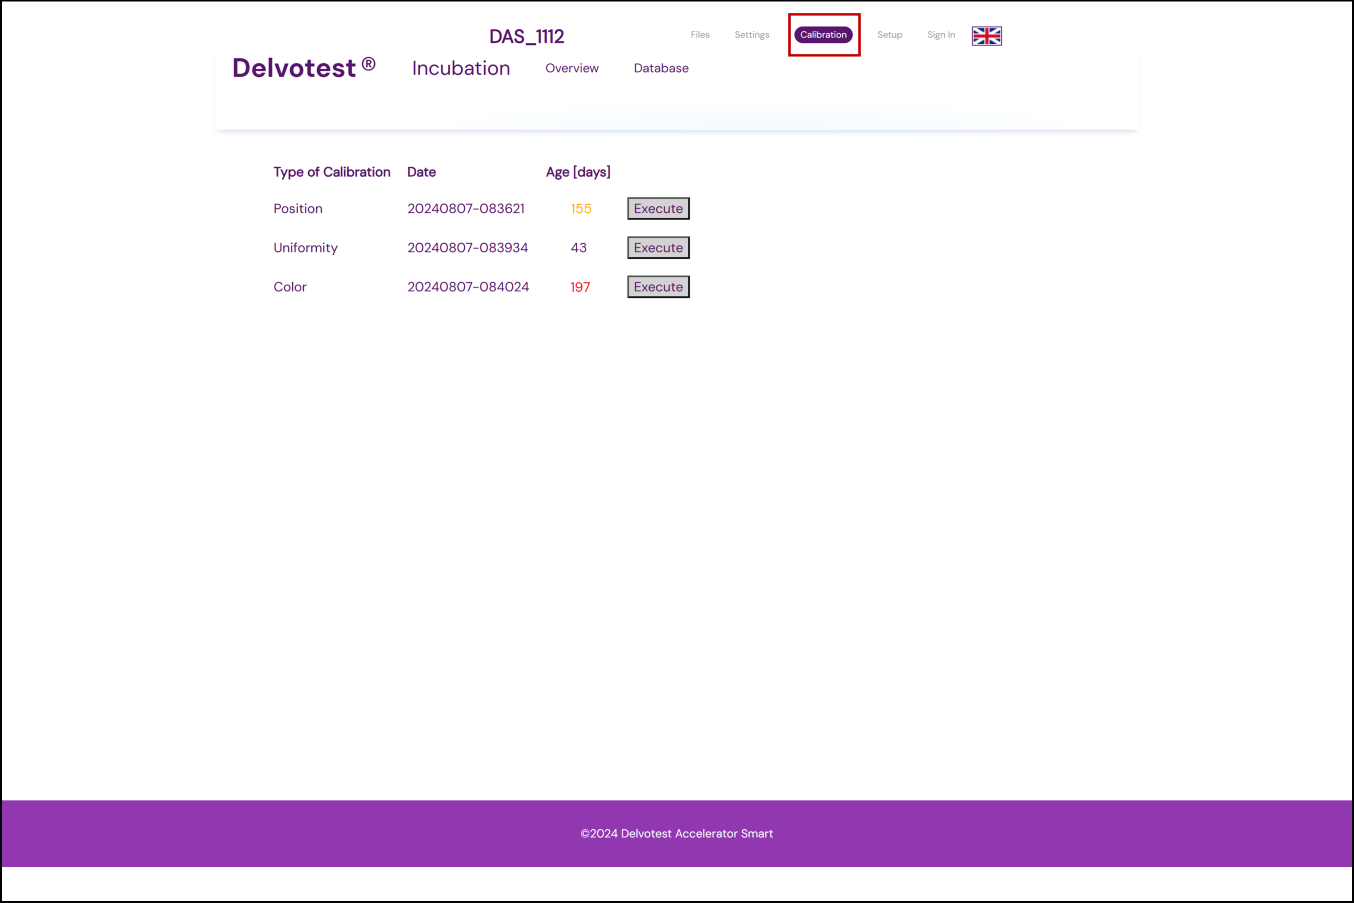This screenshot has height=903, width=1354.
Task: Execute the Color calibration
Action: point(658,287)
